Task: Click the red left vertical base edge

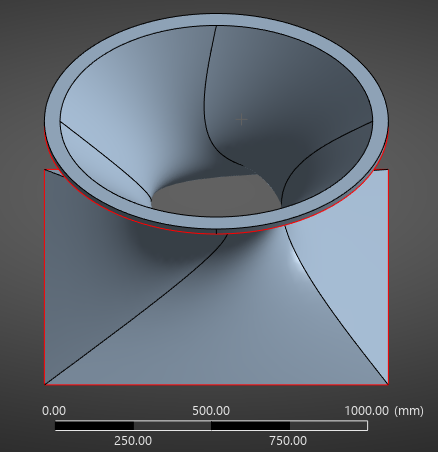Action: tap(44, 277)
